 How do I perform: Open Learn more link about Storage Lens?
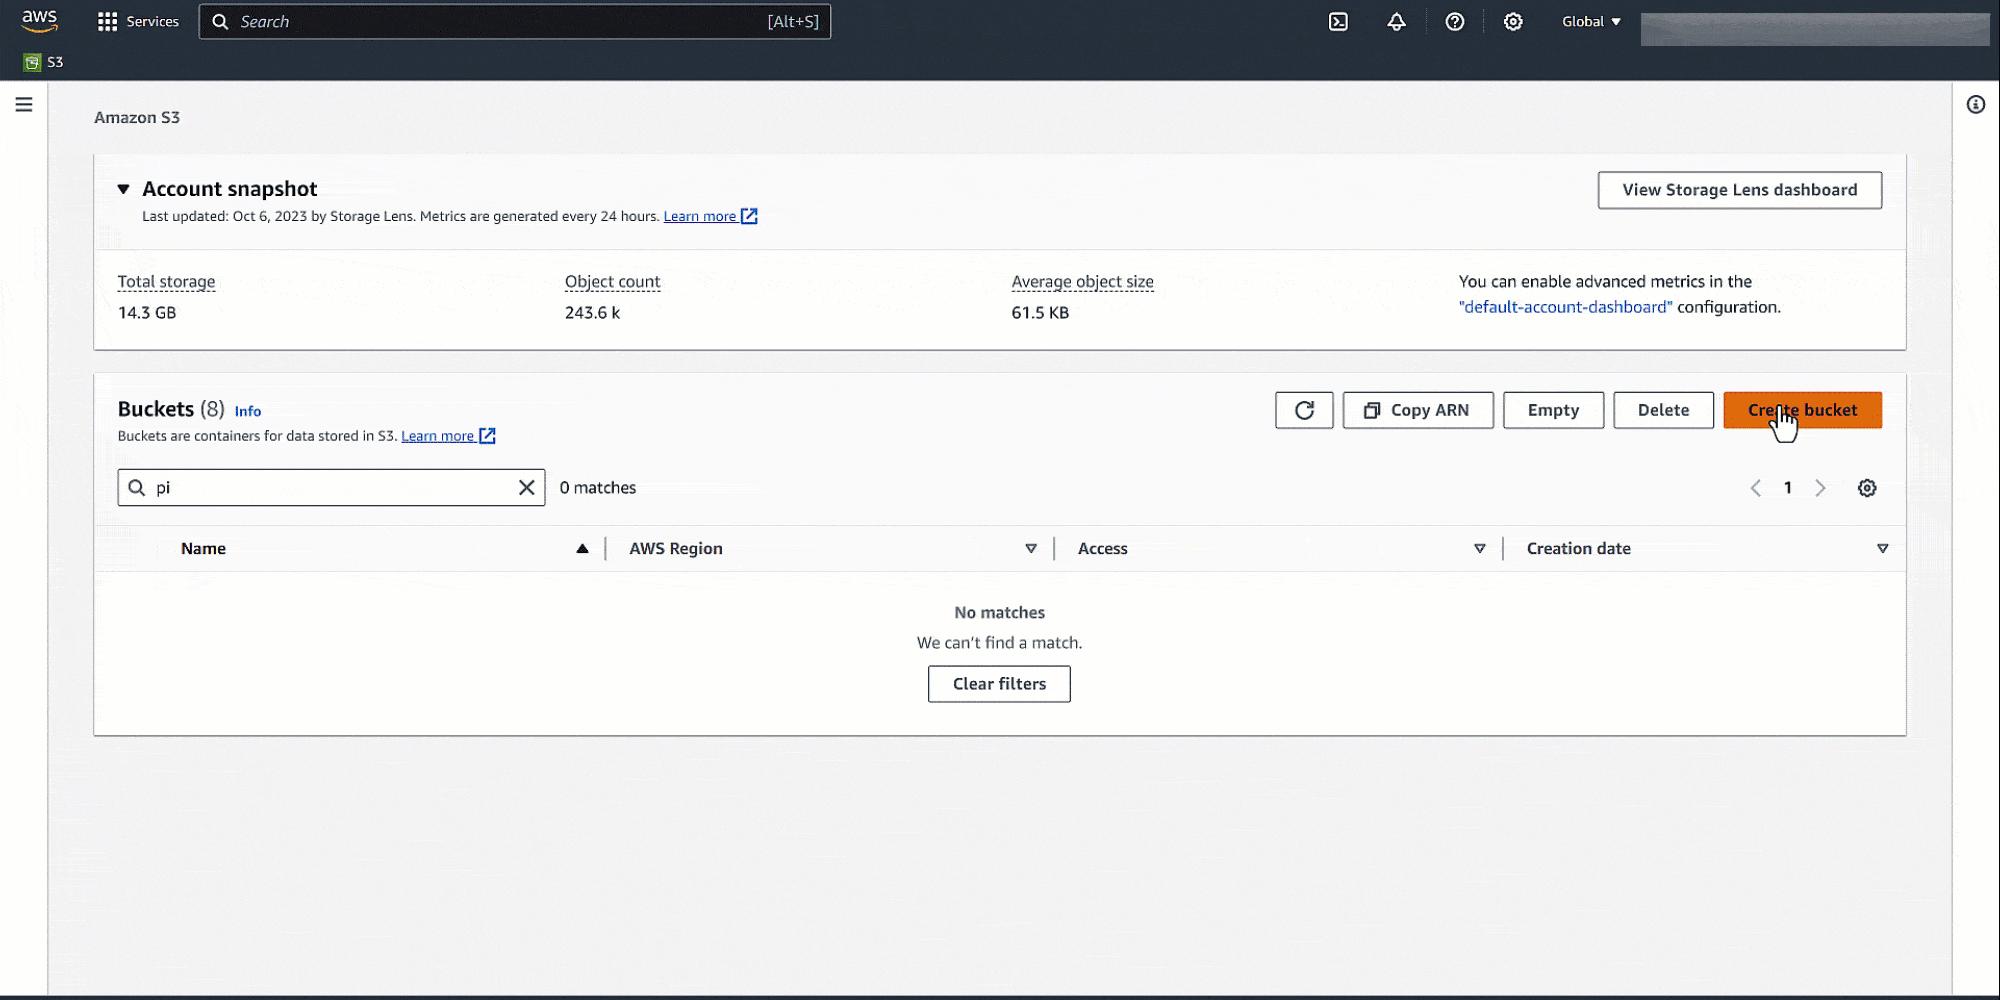710,216
